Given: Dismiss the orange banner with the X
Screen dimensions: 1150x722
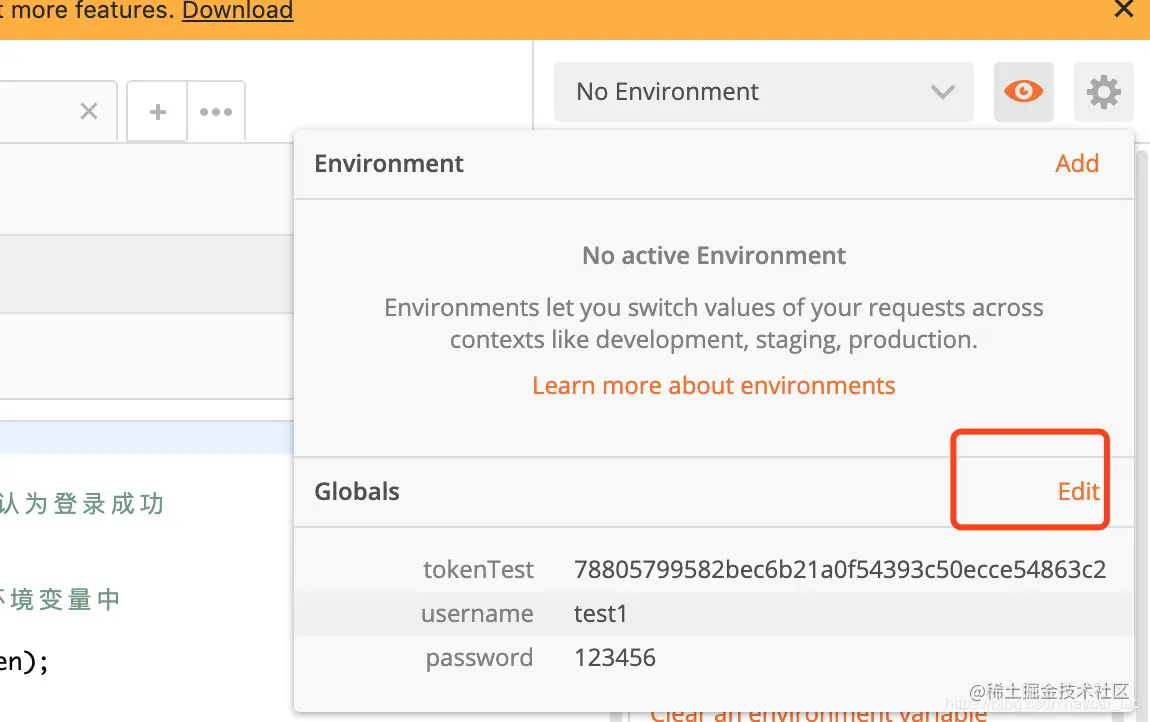Looking at the screenshot, I should 1124,10.
